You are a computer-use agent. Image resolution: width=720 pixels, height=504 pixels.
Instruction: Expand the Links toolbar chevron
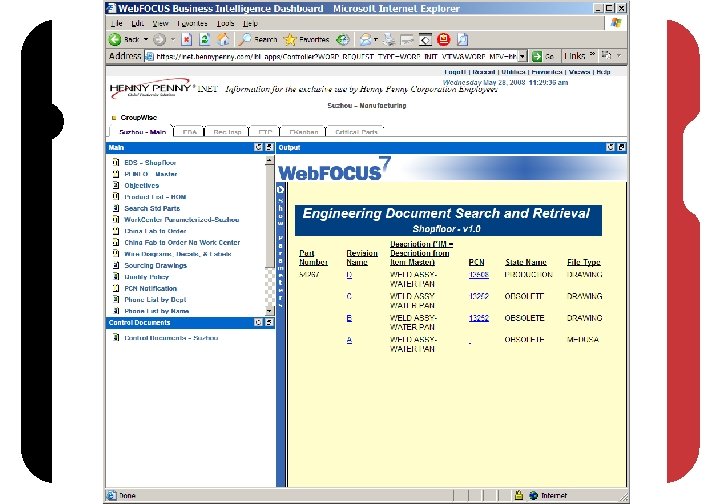(592, 55)
